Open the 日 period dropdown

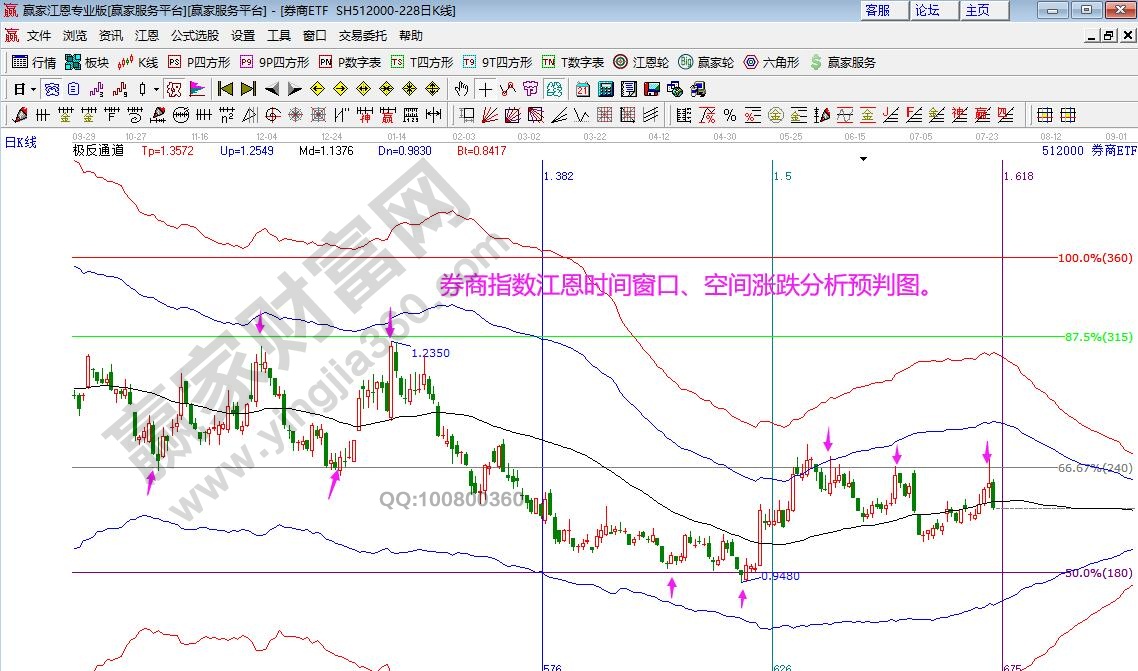24,88
